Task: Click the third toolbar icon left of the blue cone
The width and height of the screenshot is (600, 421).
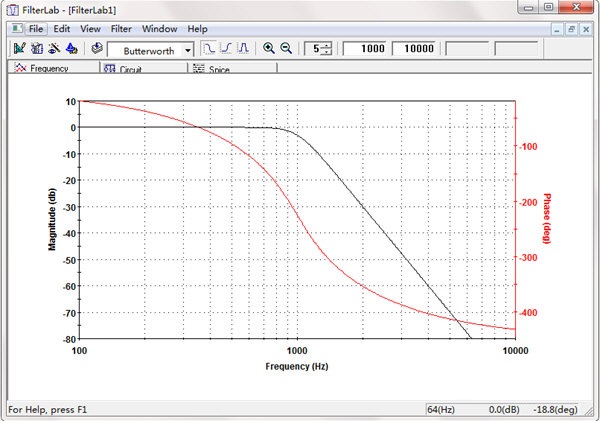Action: pyautogui.click(x=54, y=48)
